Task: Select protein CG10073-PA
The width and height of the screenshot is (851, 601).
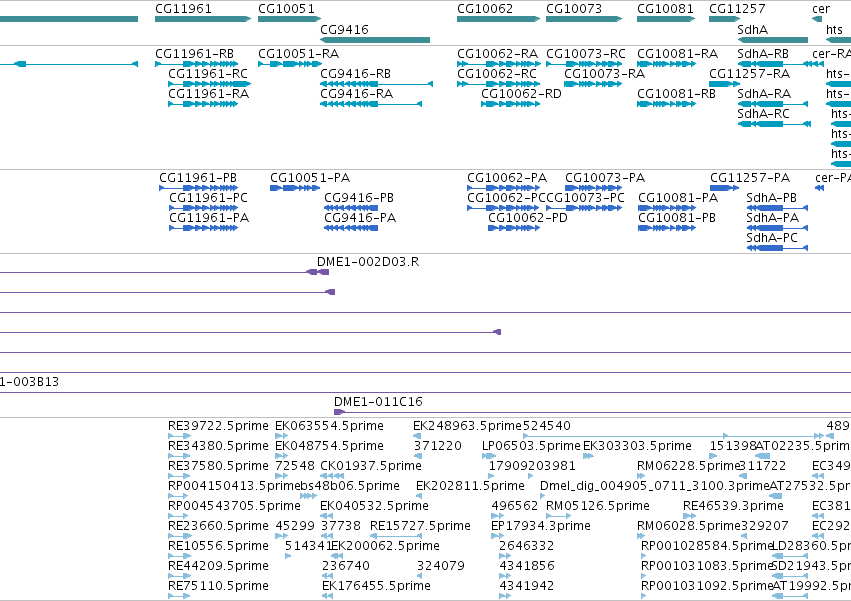Action: pos(593,188)
